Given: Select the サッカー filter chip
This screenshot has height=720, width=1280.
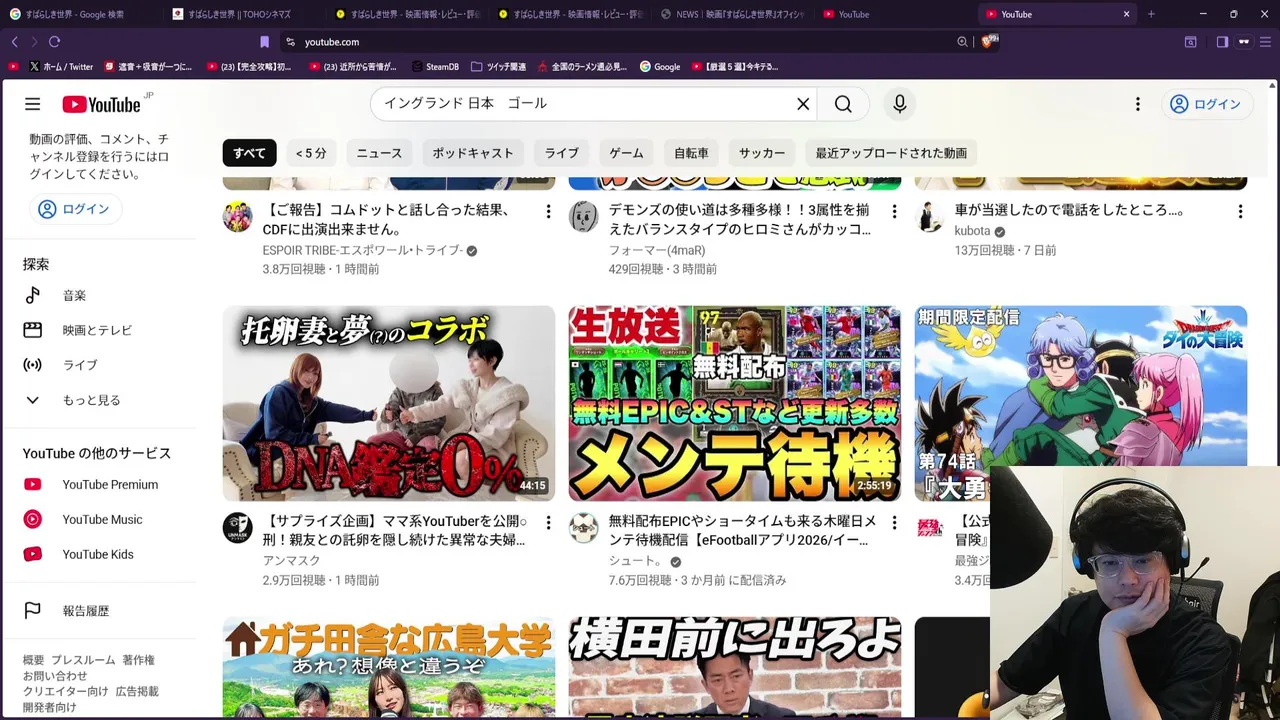Looking at the screenshot, I should coord(762,153).
